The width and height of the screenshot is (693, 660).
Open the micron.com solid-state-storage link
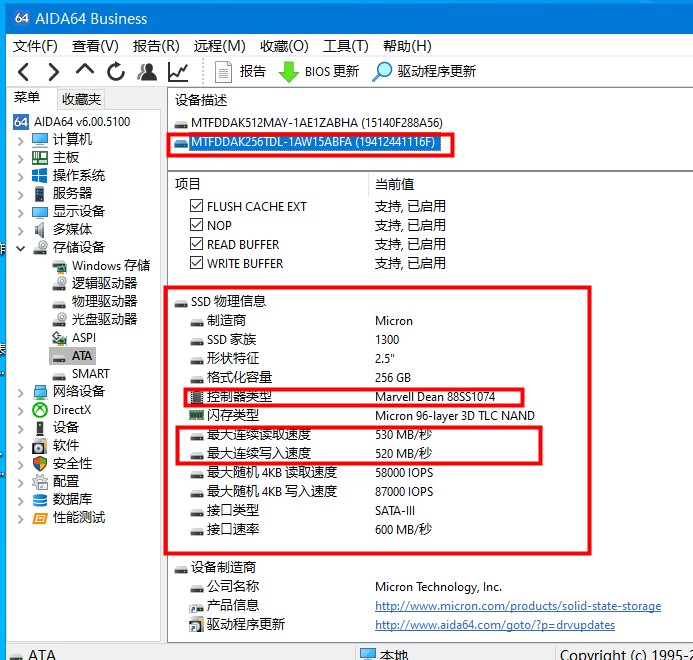click(518, 606)
